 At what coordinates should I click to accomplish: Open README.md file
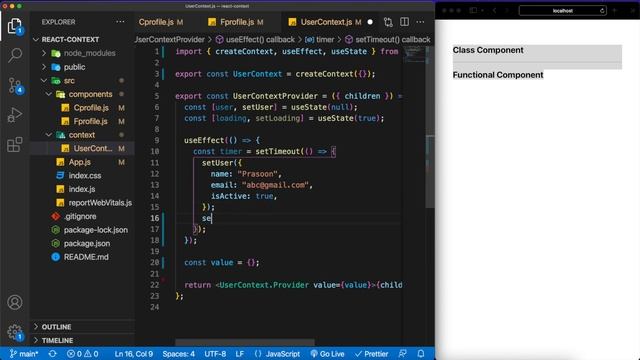[x=86, y=257]
